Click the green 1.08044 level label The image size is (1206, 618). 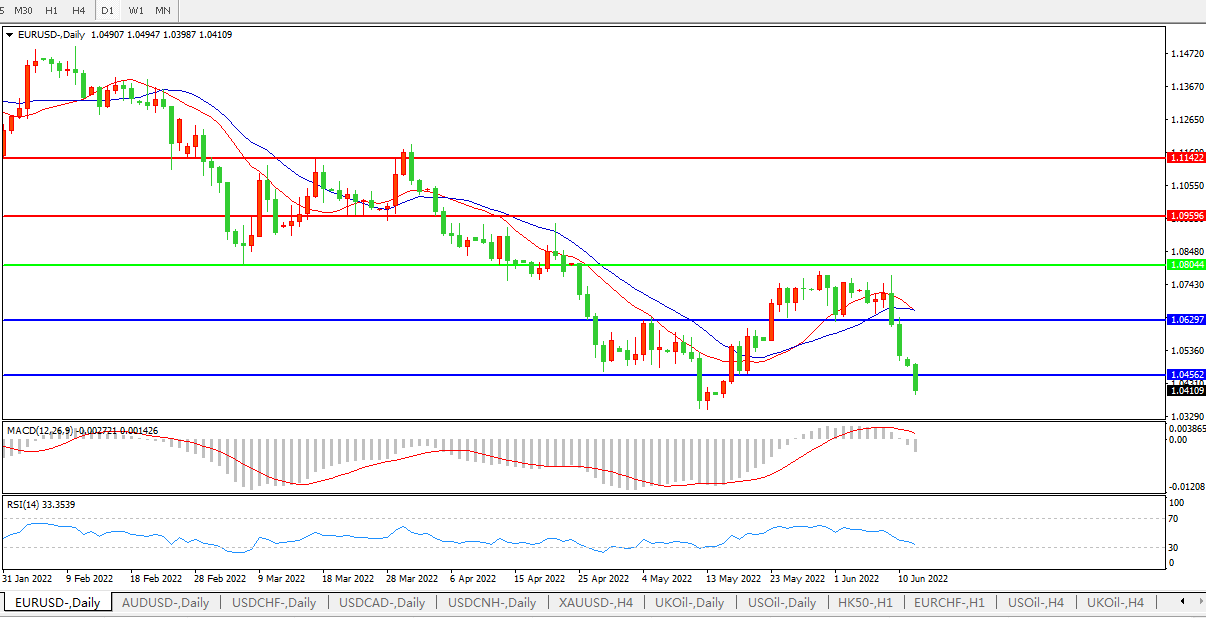tap(1186, 265)
